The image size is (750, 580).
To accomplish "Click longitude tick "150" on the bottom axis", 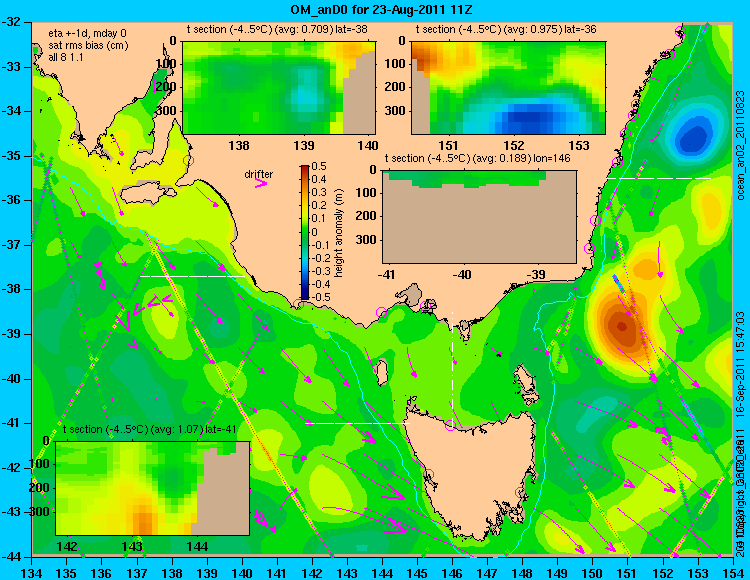I will 593,573.
